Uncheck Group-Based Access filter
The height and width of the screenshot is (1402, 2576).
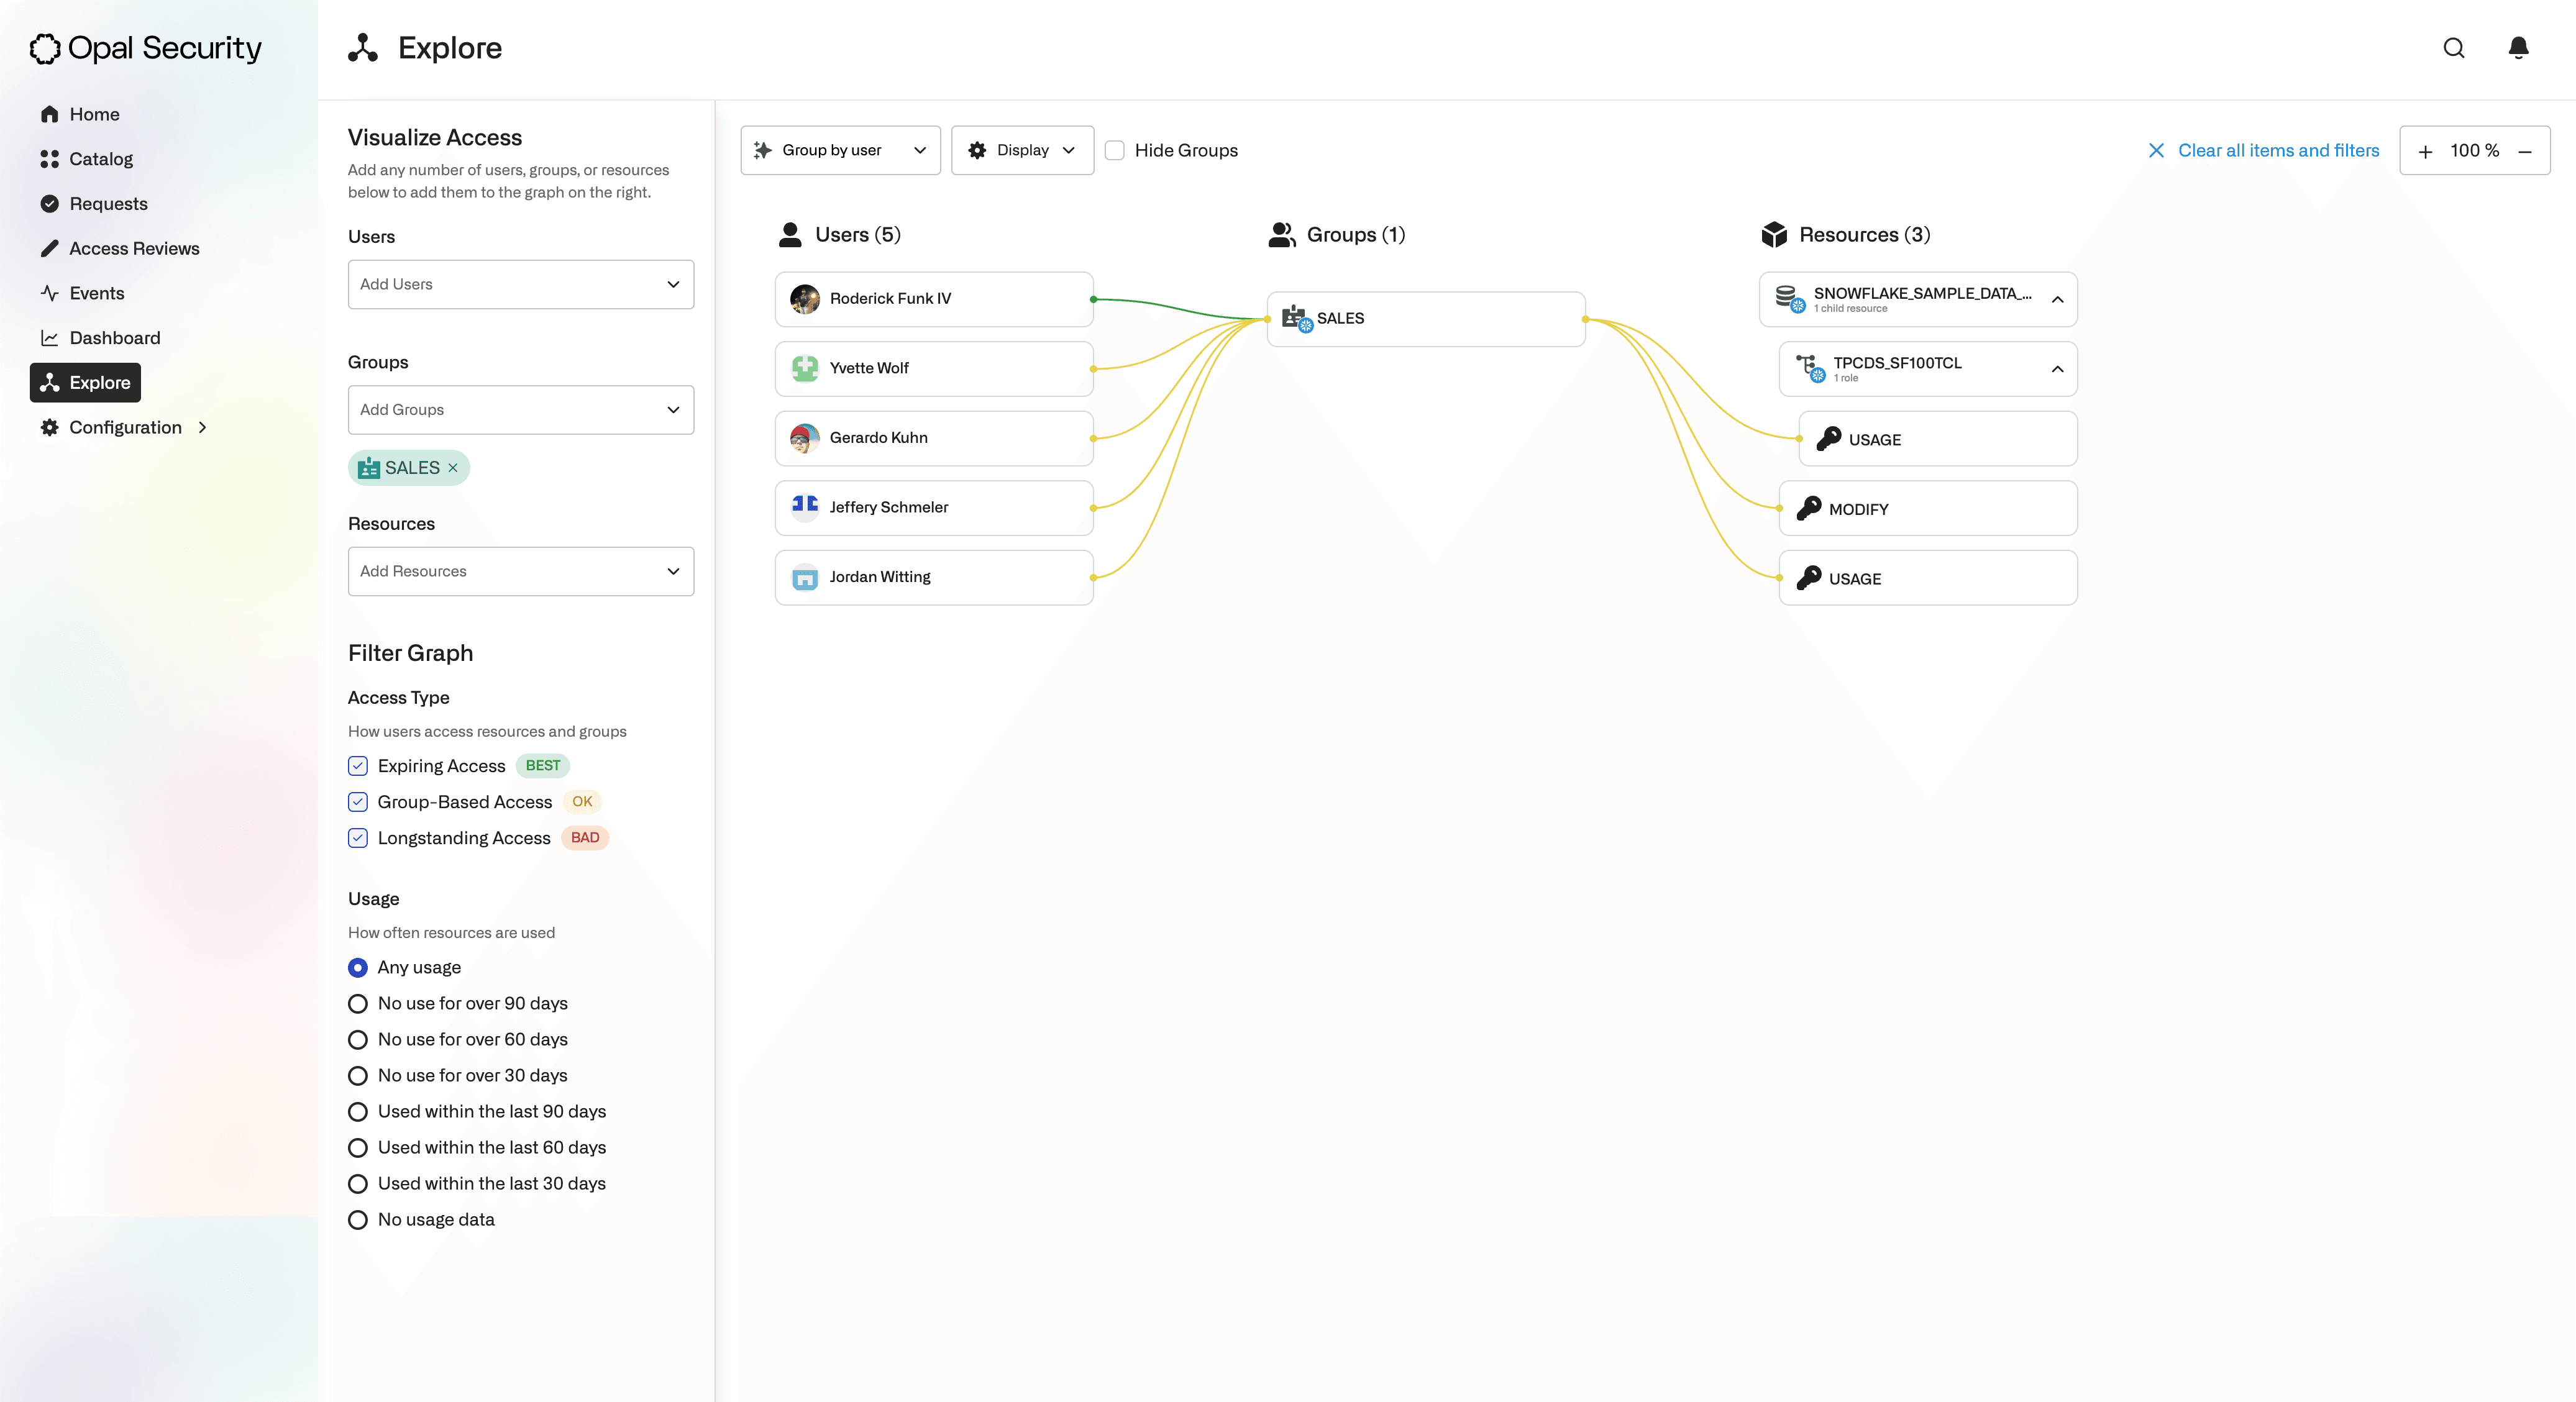(358, 802)
